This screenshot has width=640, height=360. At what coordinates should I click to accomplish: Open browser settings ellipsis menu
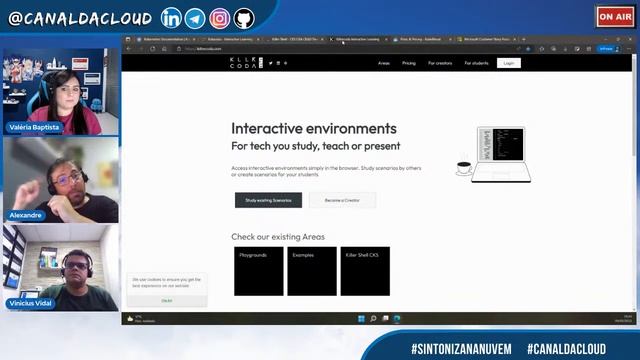[629, 49]
